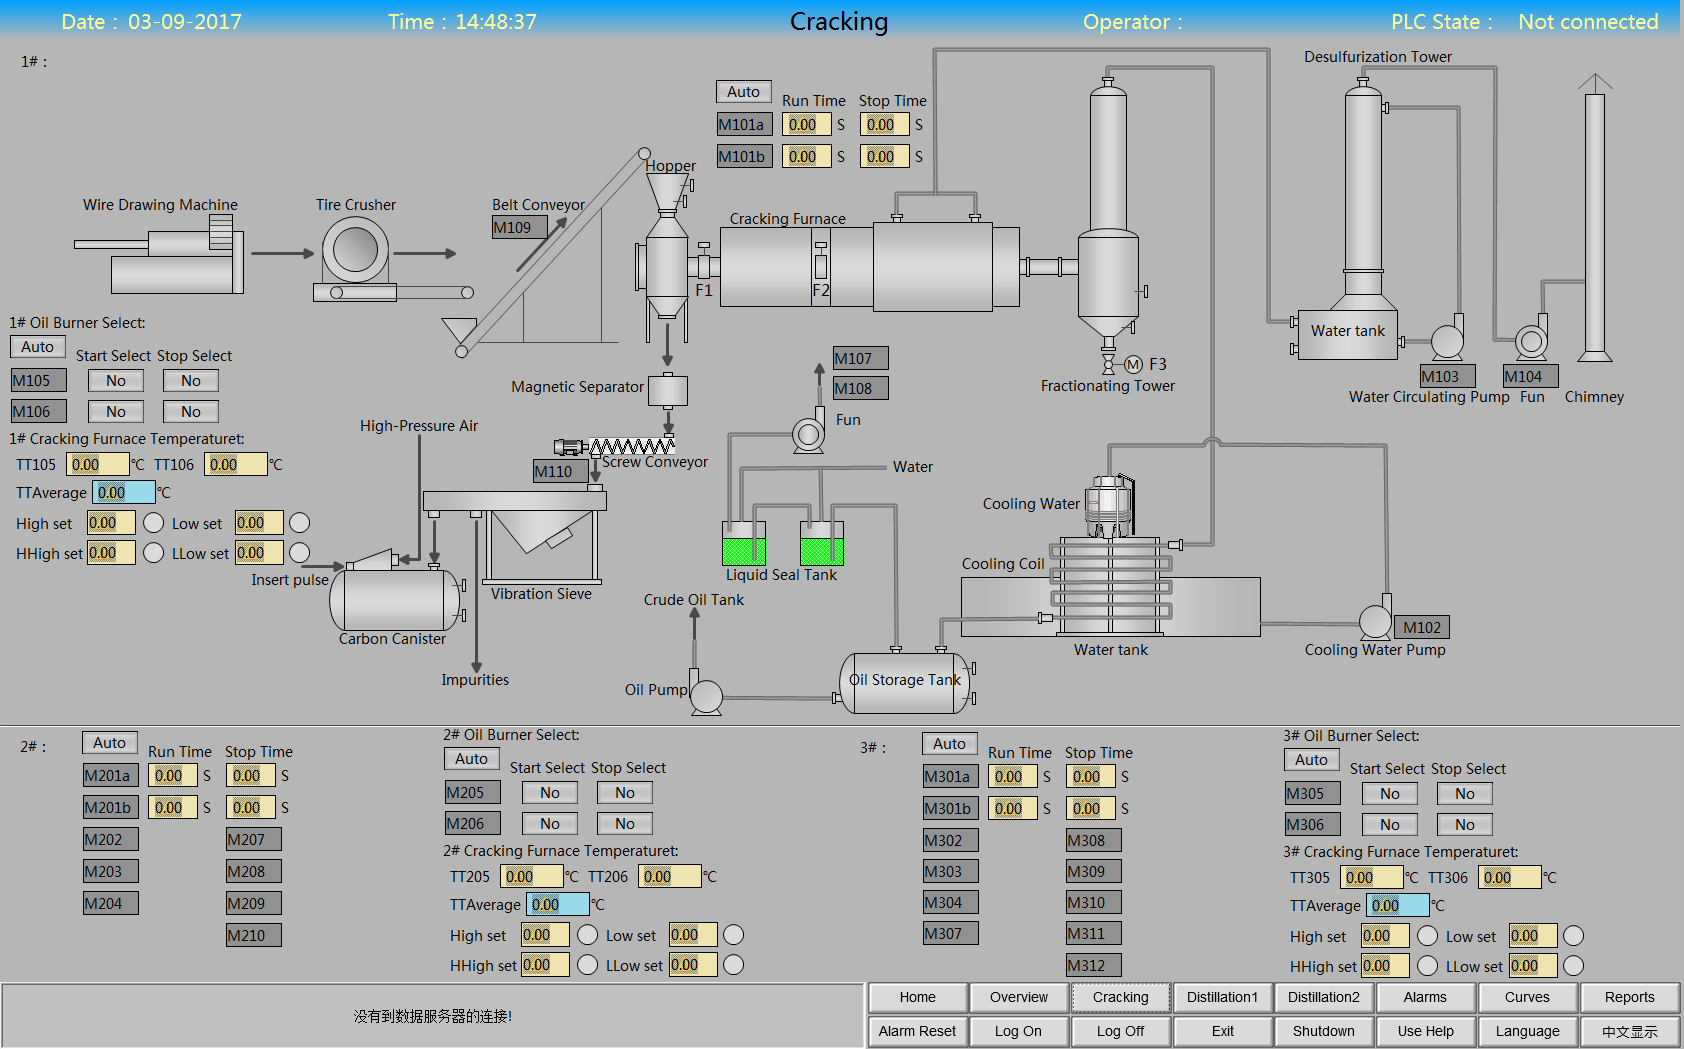Toggle the 1# High set indicator circle

[154, 523]
